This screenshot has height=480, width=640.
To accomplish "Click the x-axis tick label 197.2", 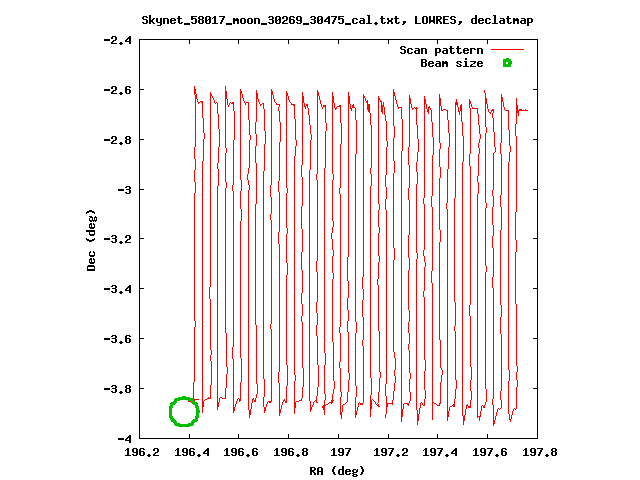I will pos(390,452).
